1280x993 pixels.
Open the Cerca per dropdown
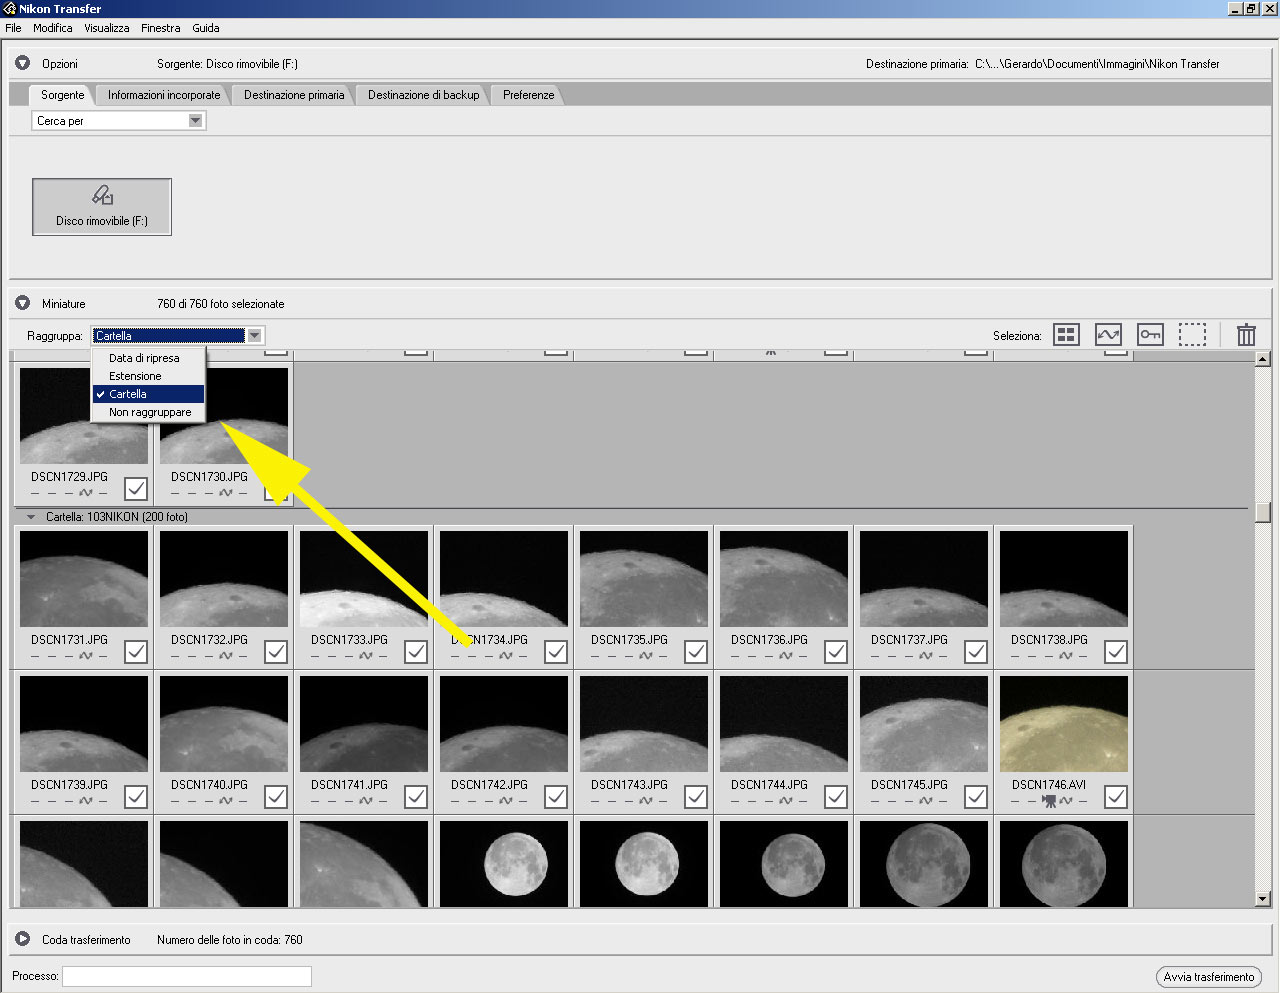(119, 121)
